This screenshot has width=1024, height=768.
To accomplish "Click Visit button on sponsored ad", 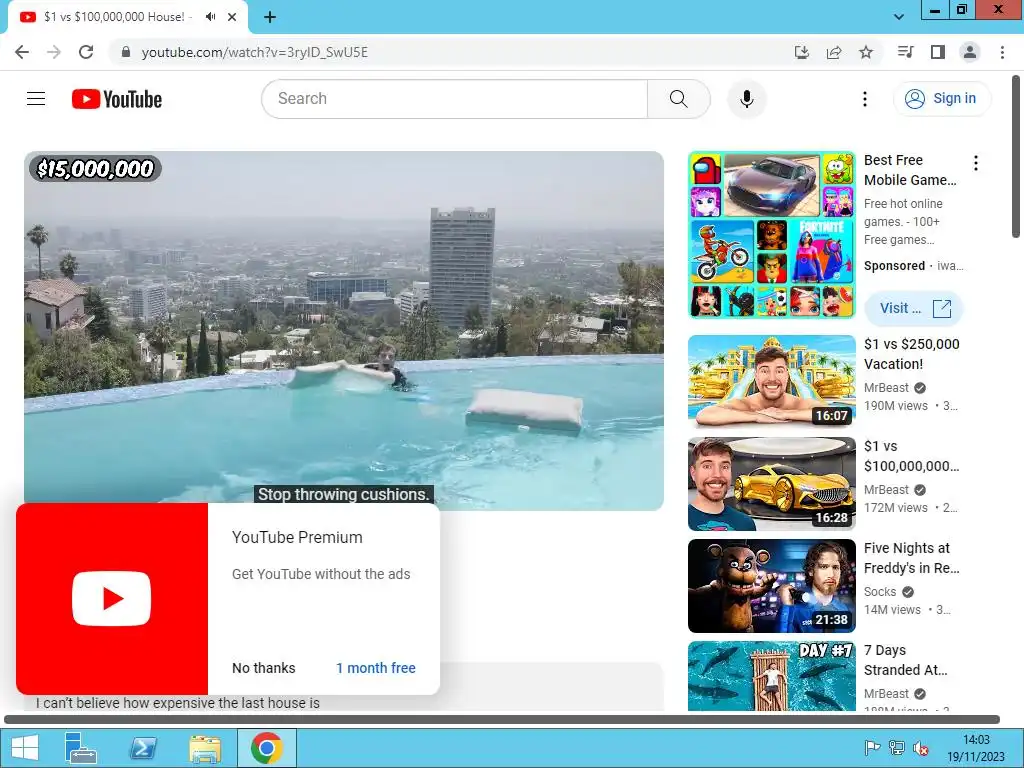I will [x=914, y=308].
